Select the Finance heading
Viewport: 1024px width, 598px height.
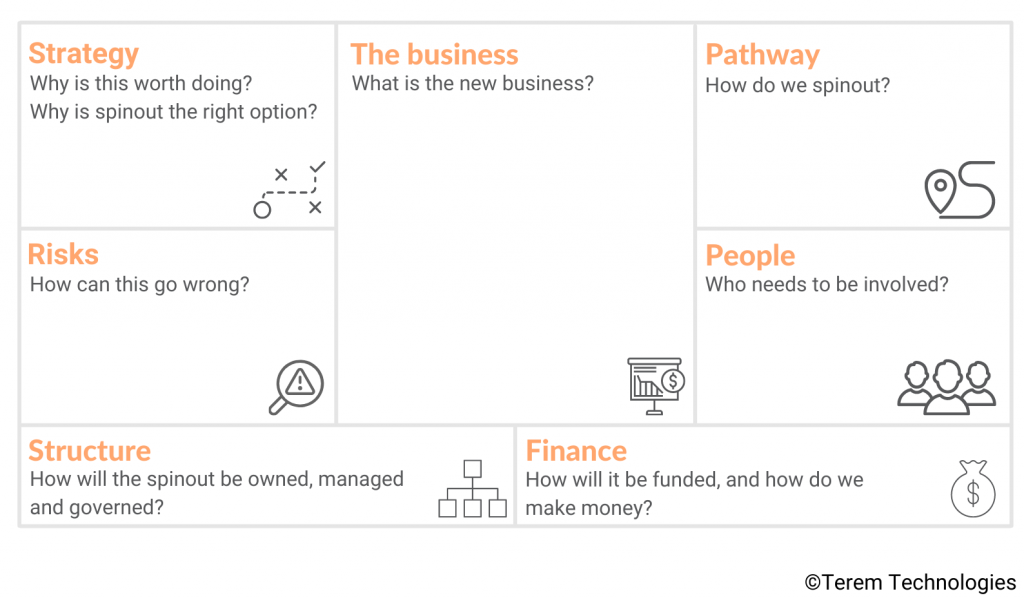(576, 450)
